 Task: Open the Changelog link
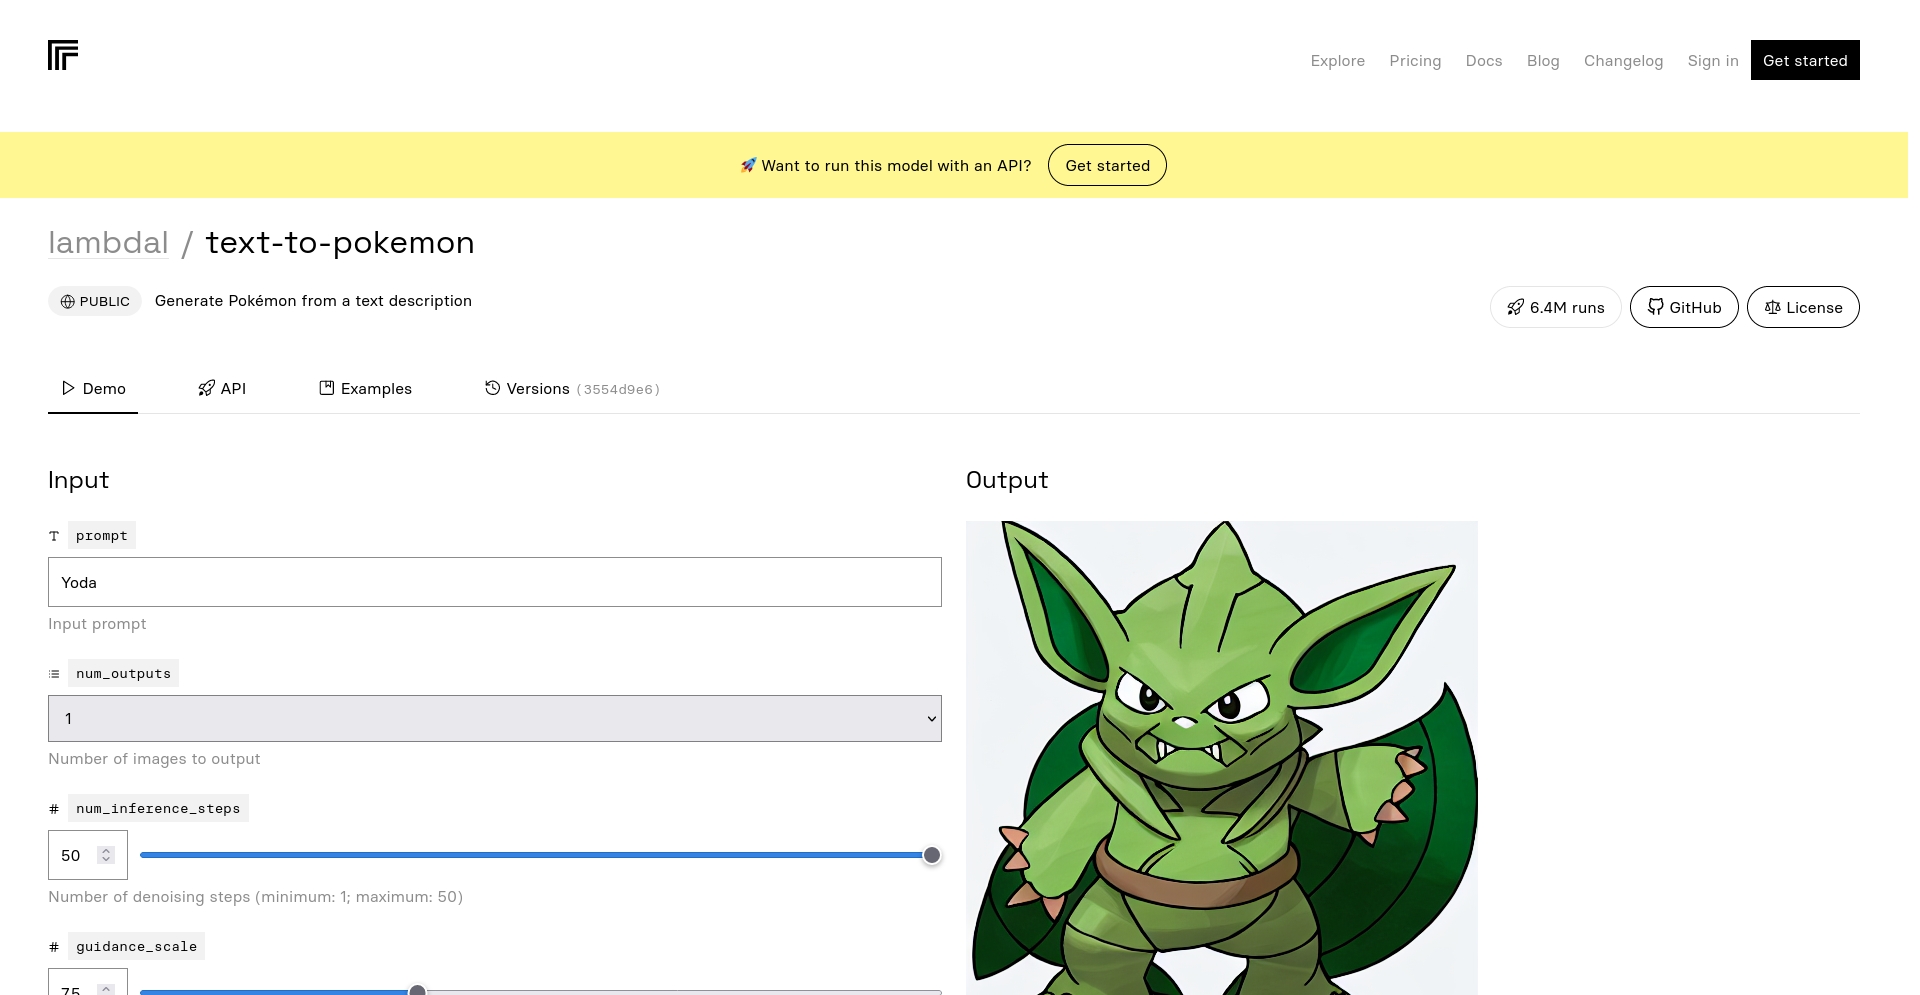[1623, 60]
